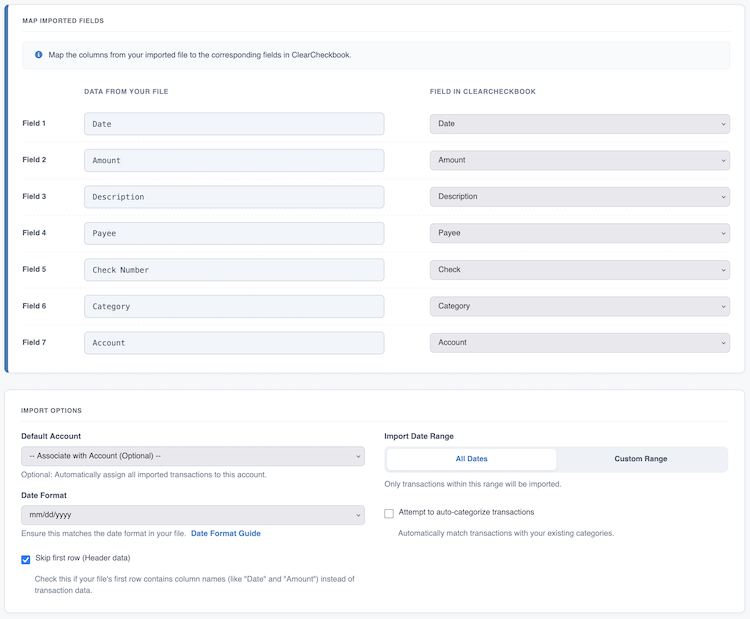Screen dimensions: 750x619
Task: Click the Field 4 Payee file data box
Action: [234, 233]
